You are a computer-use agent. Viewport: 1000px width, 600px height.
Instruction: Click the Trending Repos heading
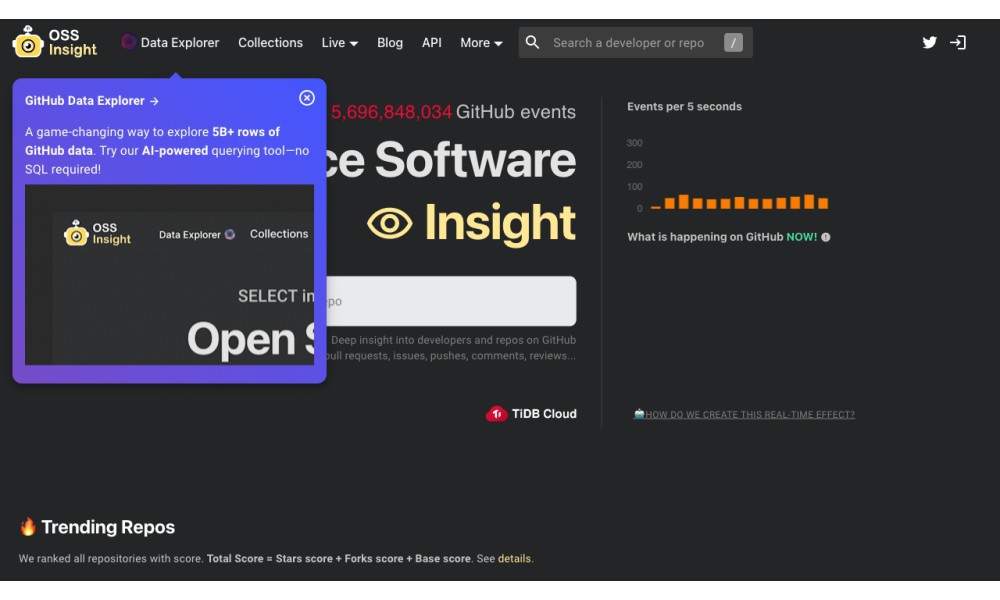click(108, 527)
